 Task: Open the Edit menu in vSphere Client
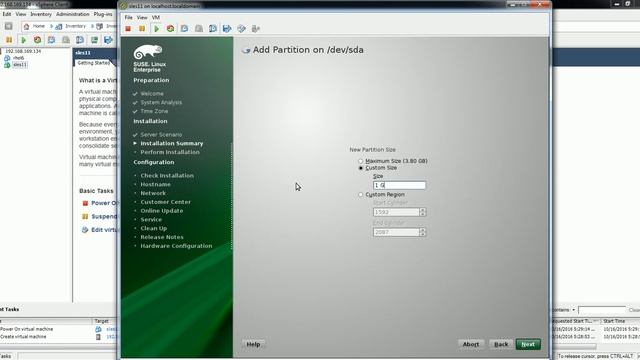pyautogui.click(x=7, y=14)
